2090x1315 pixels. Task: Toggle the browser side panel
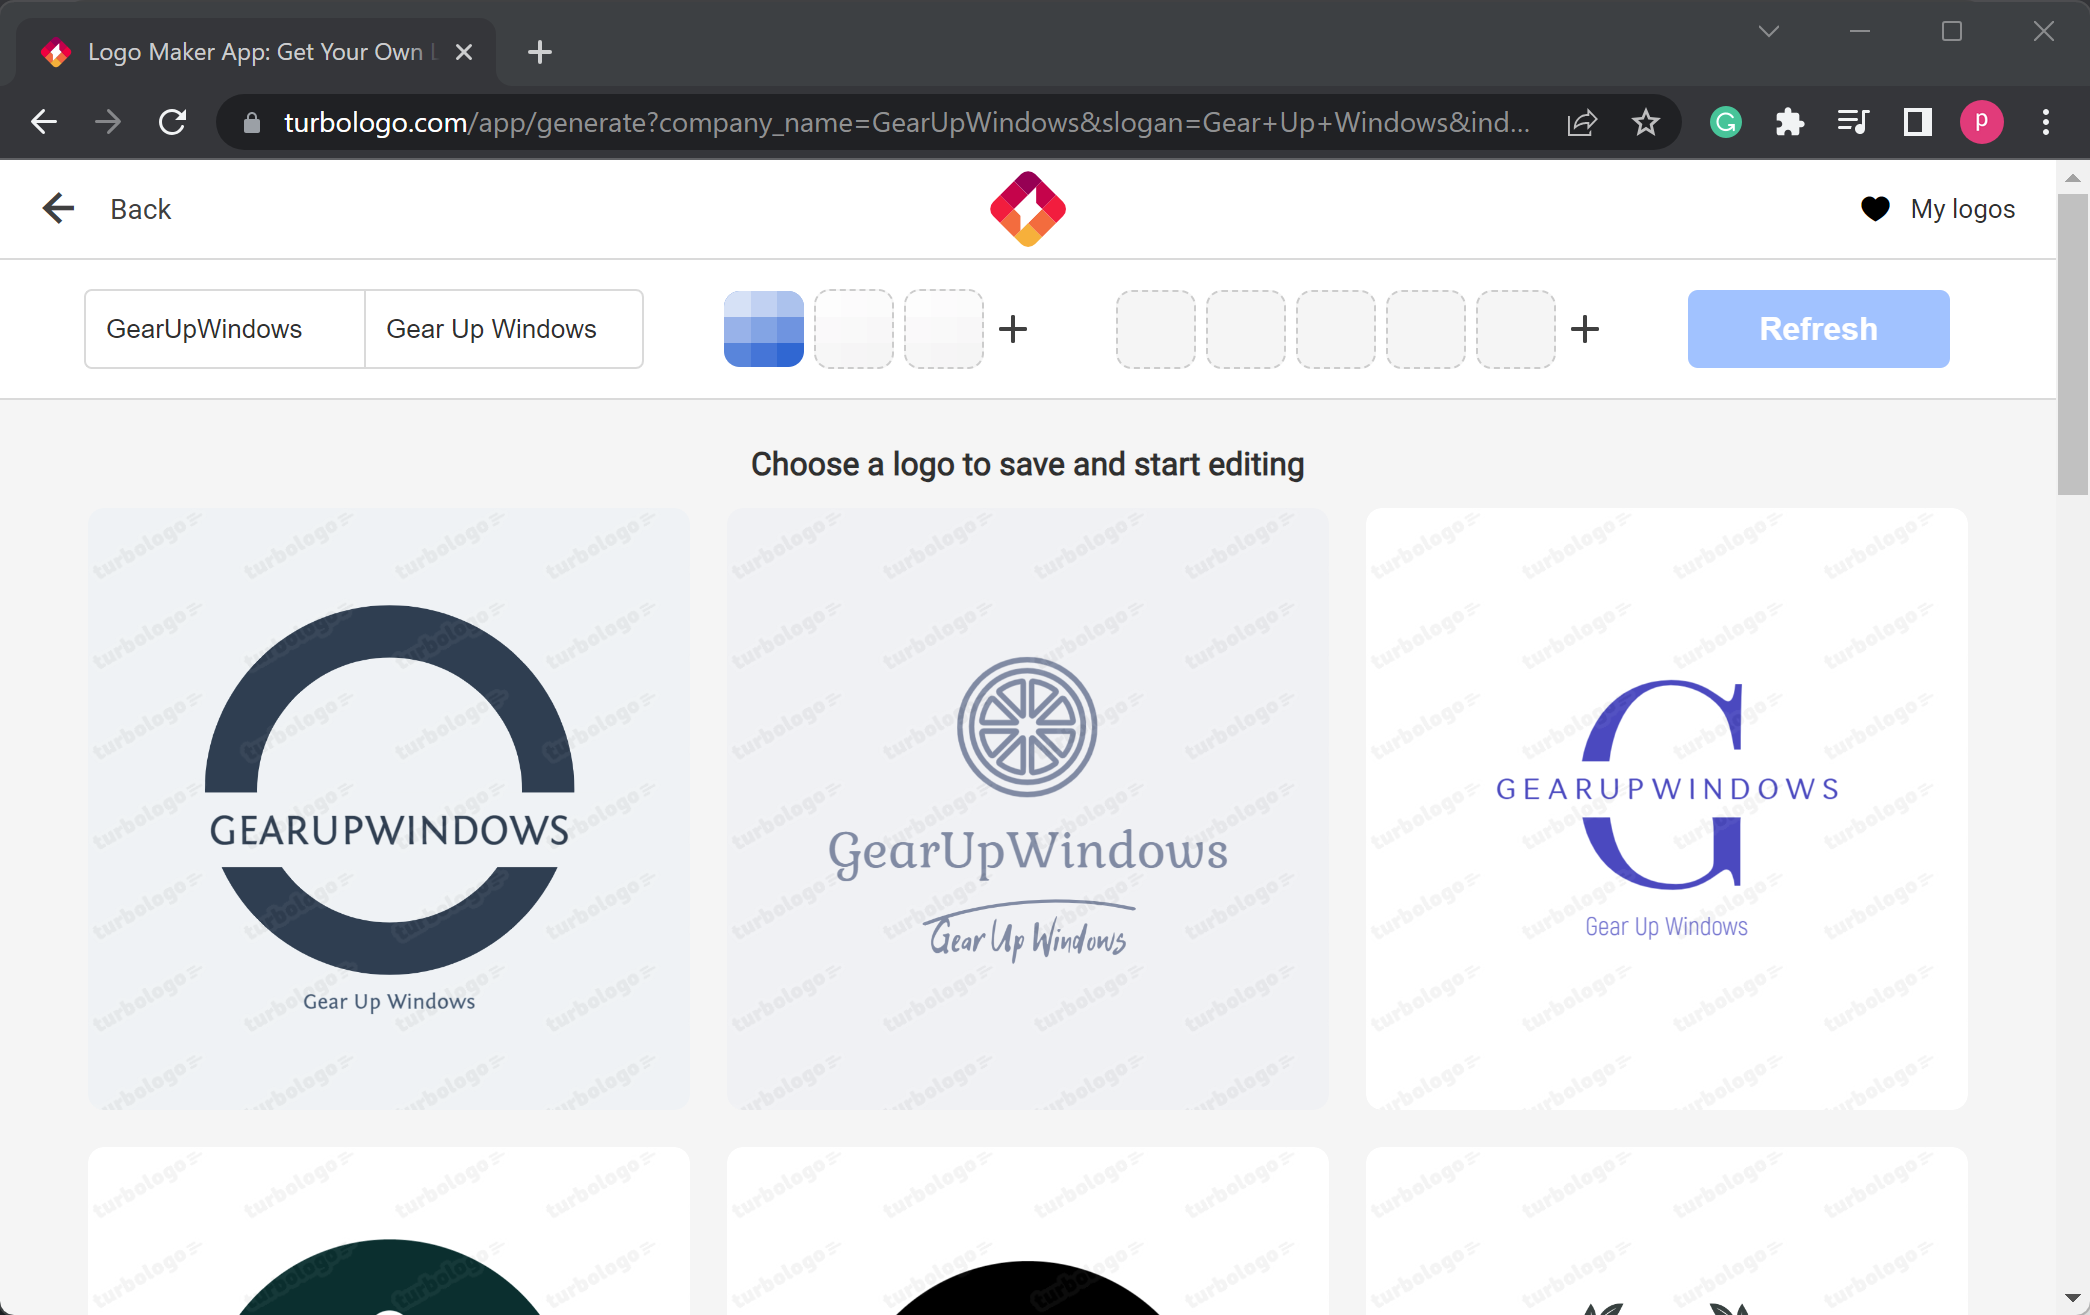click(1918, 122)
